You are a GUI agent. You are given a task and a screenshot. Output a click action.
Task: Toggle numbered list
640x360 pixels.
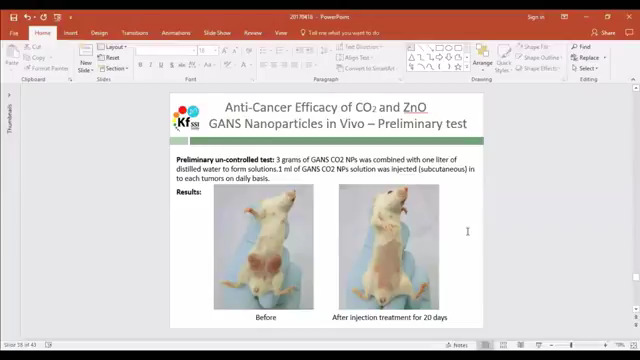click(281, 51)
